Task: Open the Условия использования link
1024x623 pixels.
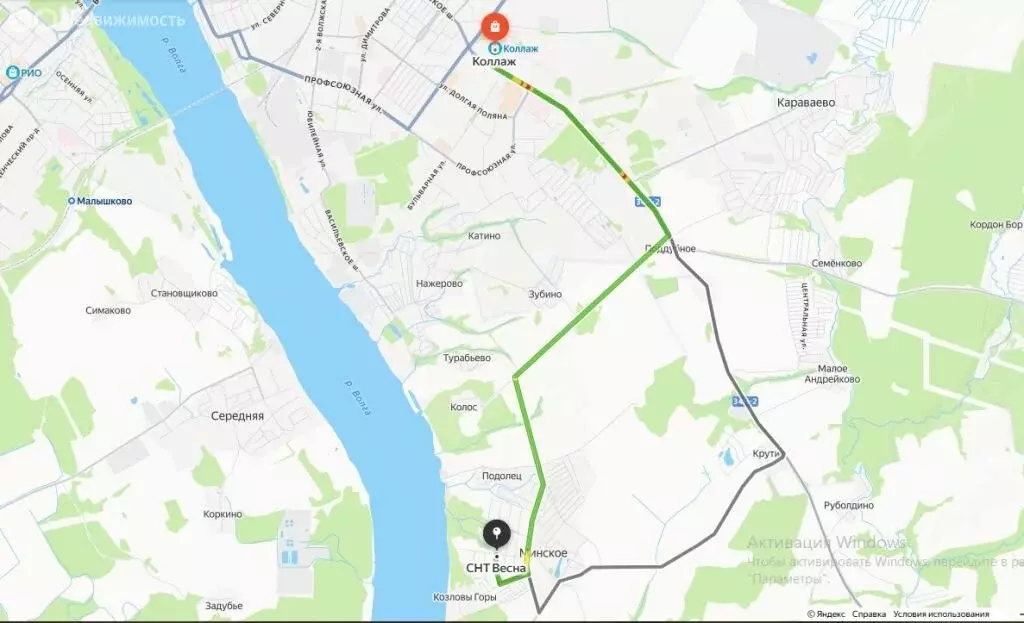Action: pyautogui.click(x=941, y=614)
